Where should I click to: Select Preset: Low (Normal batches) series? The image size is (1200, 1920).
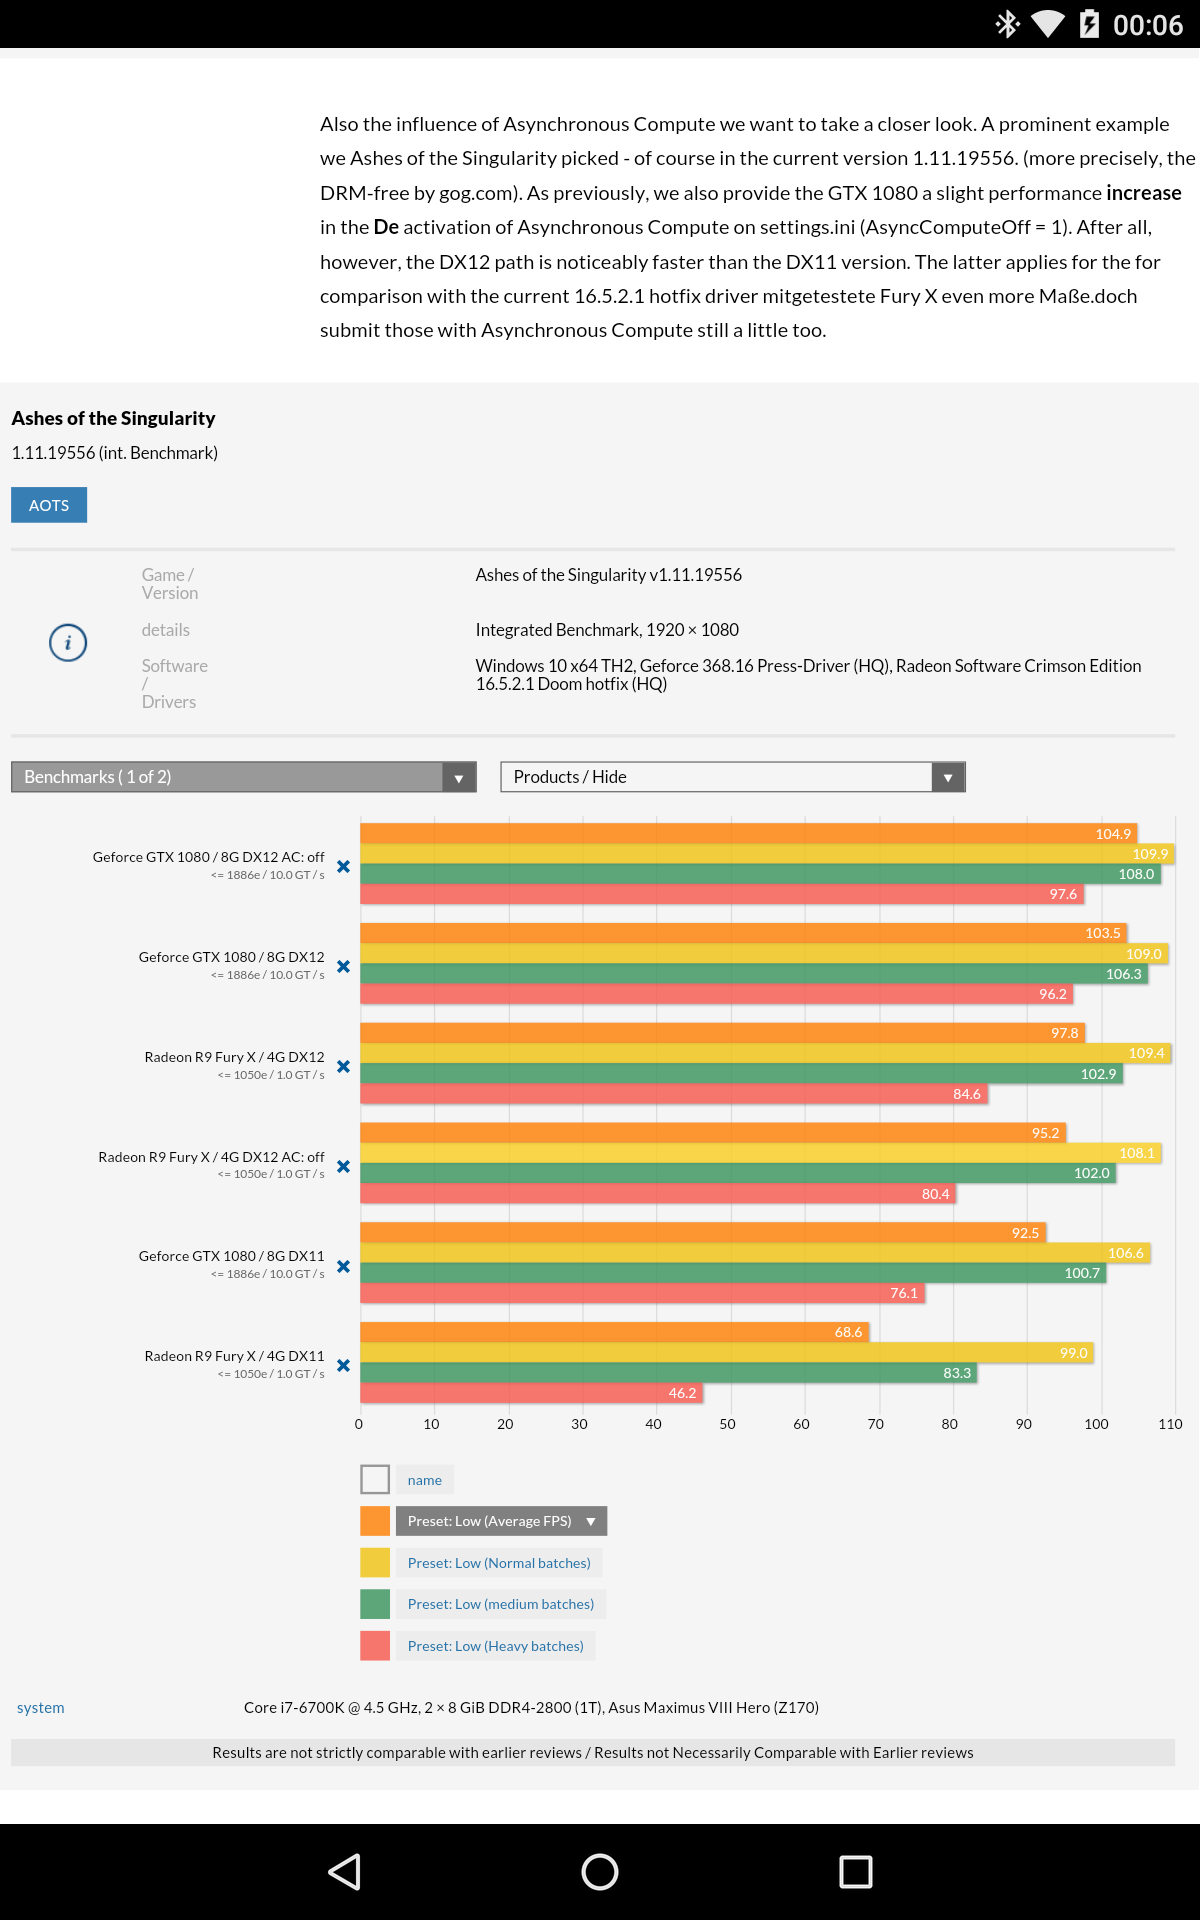pyautogui.click(x=499, y=1563)
